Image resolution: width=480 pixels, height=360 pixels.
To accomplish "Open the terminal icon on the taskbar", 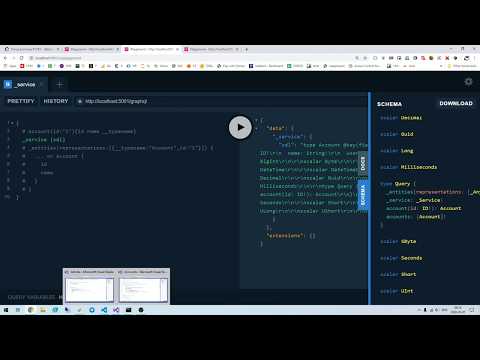I will pyautogui.click(x=128, y=310).
